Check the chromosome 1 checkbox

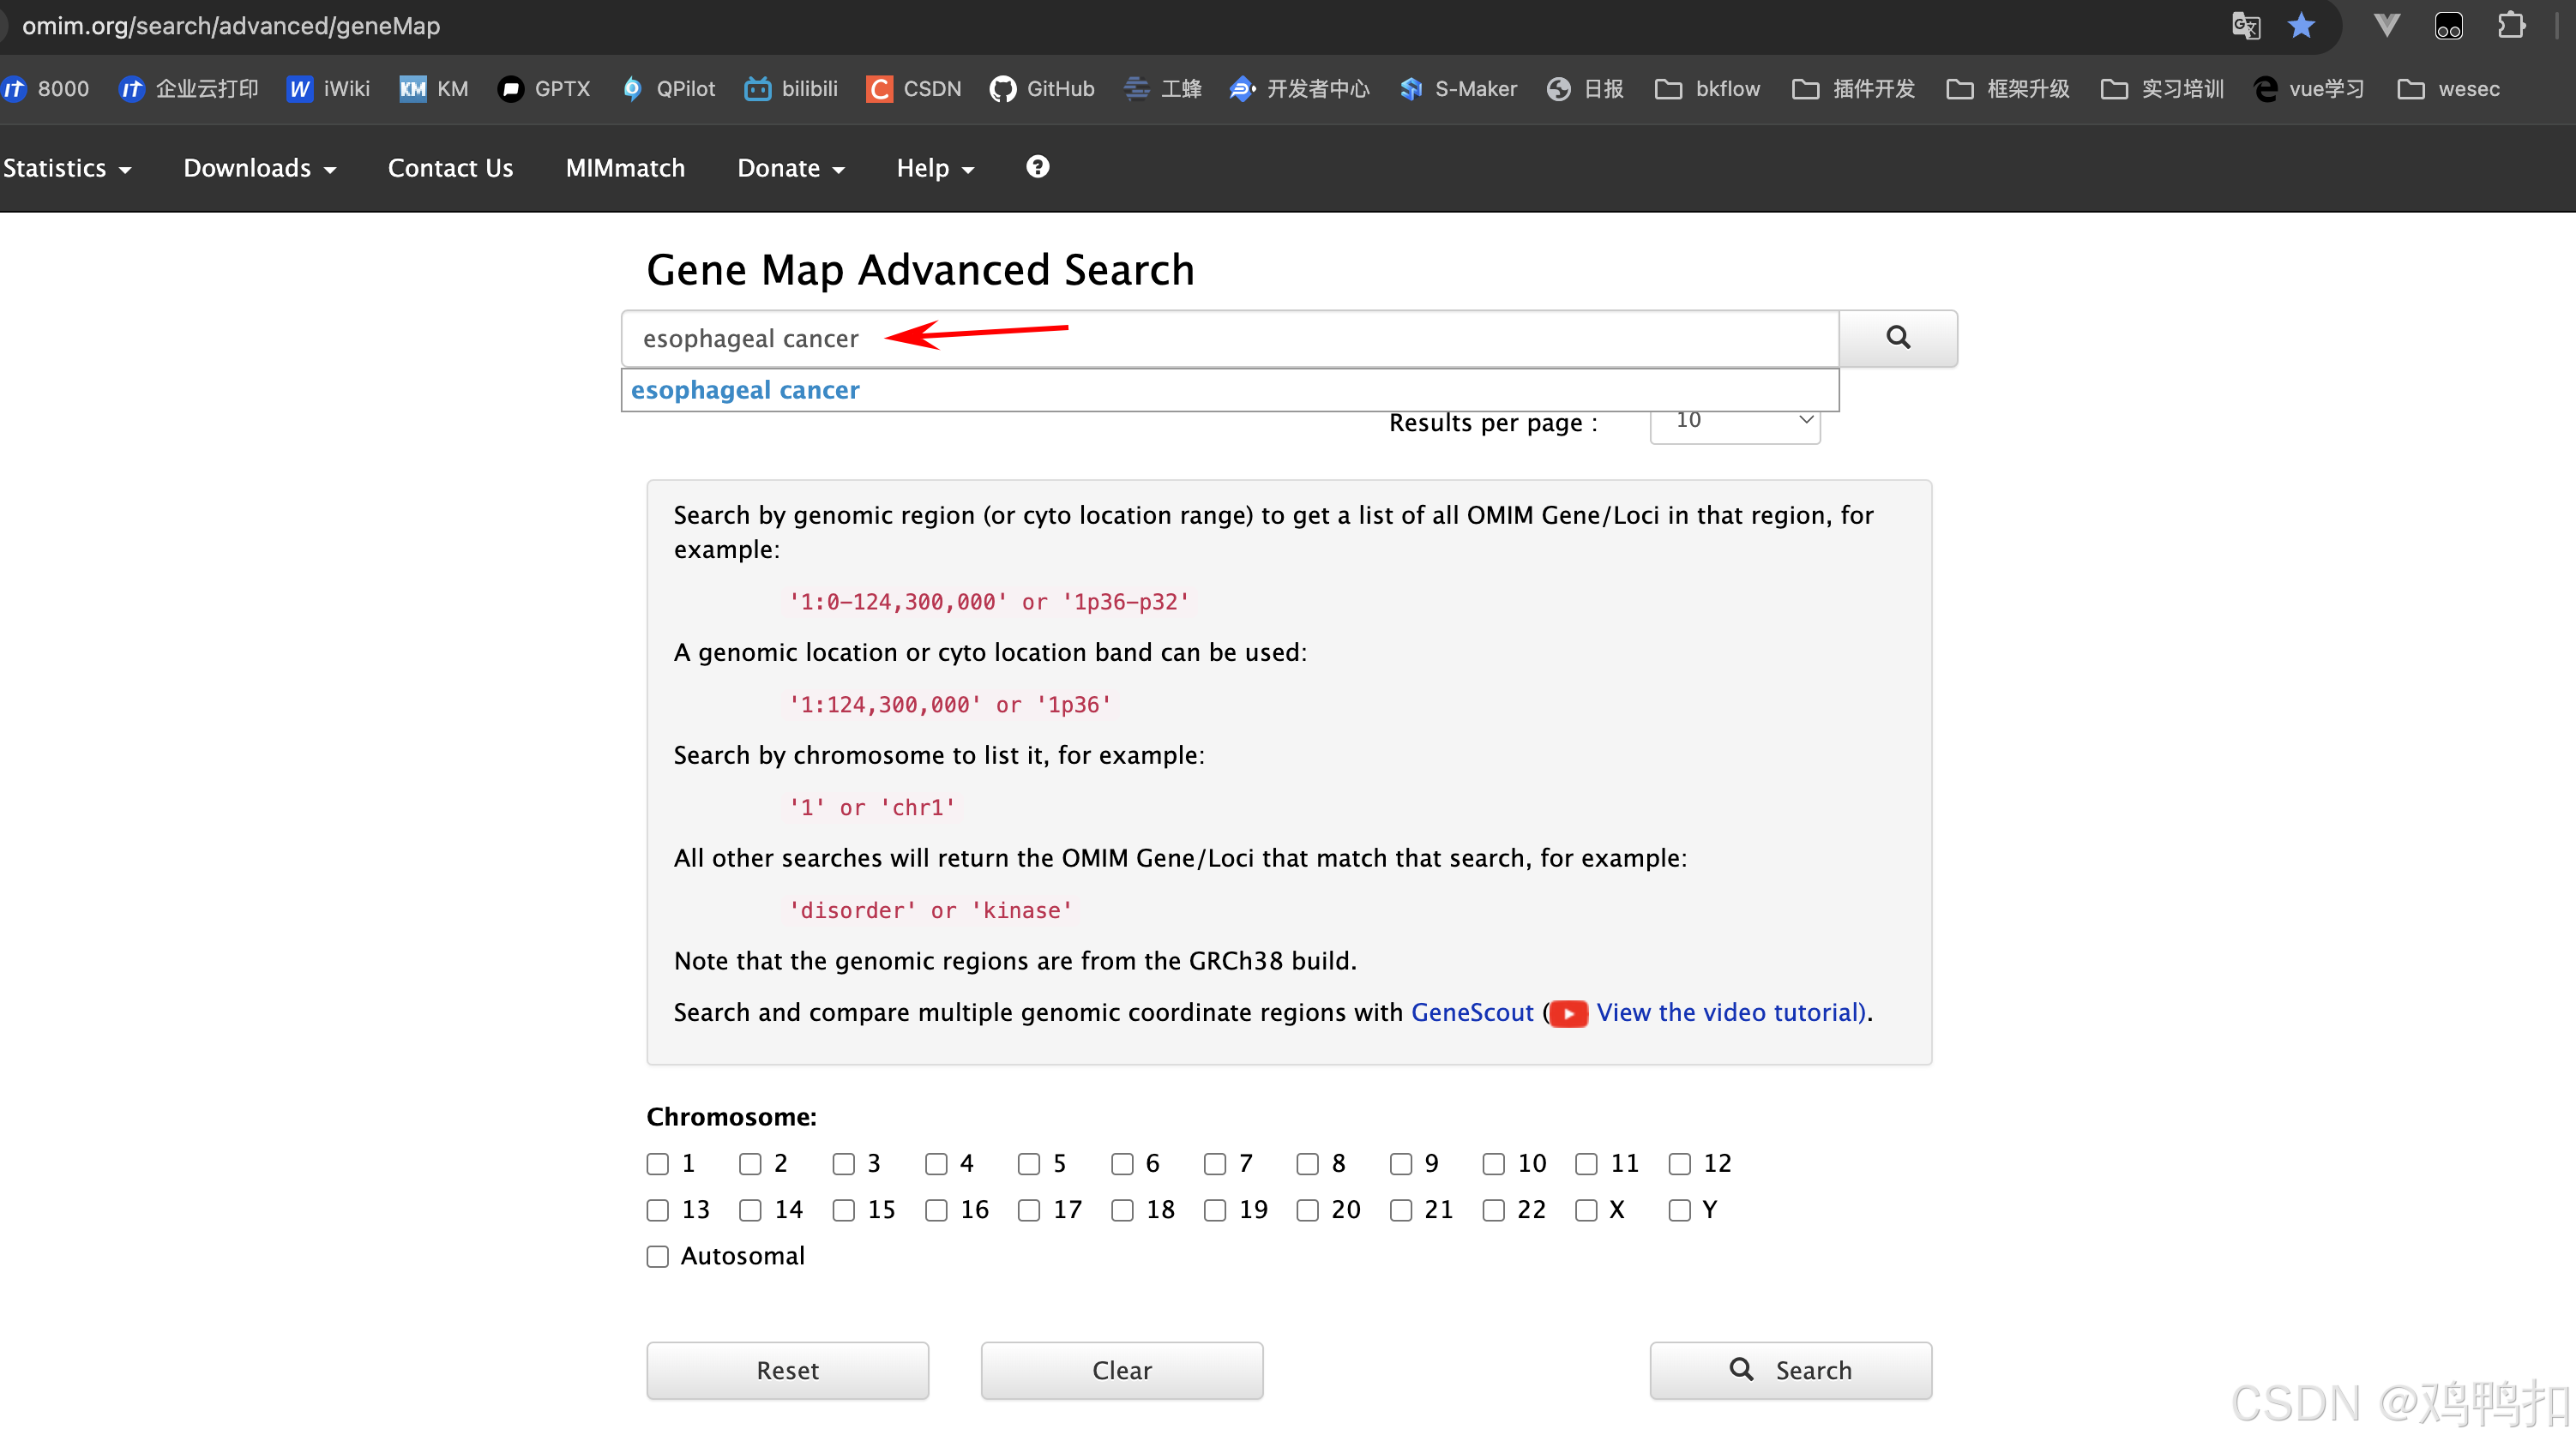click(657, 1164)
